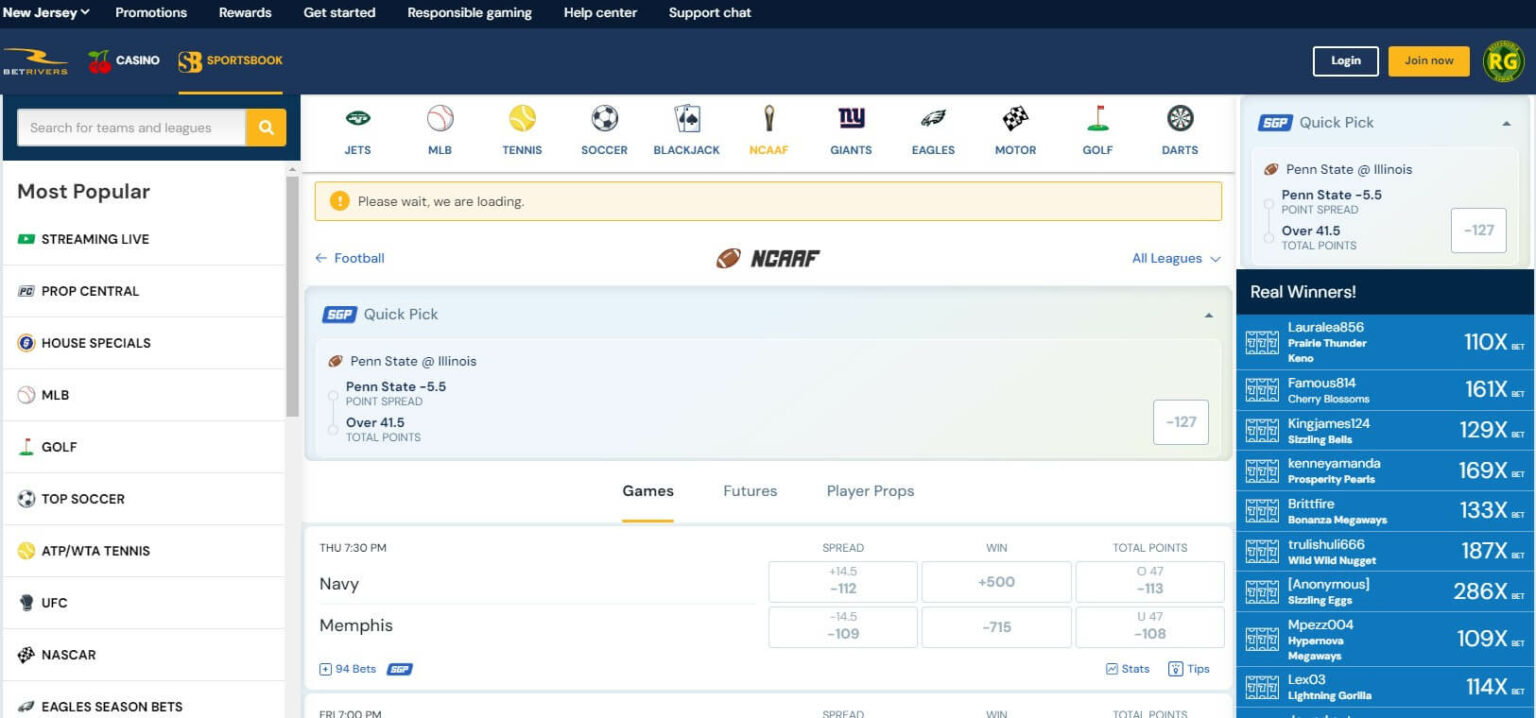Viewport: 1536px width, 718px height.
Task: Collapse the main Quick Pick panel
Action: point(1208,315)
